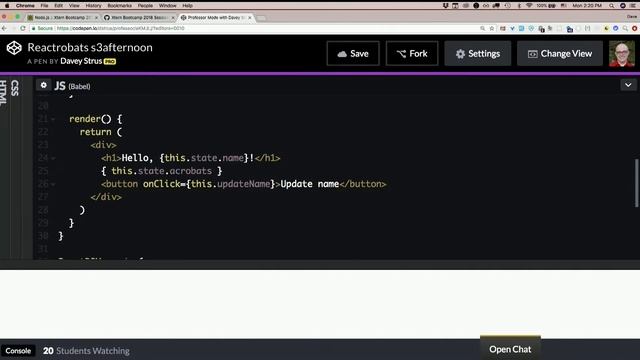
Task: Click the updateName code on line 26
Action: click(244, 184)
